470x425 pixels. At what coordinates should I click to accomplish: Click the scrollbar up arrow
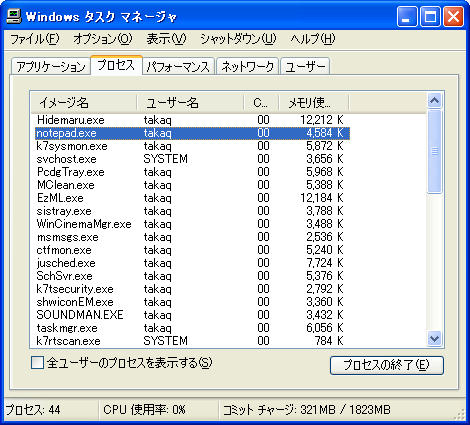434,101
